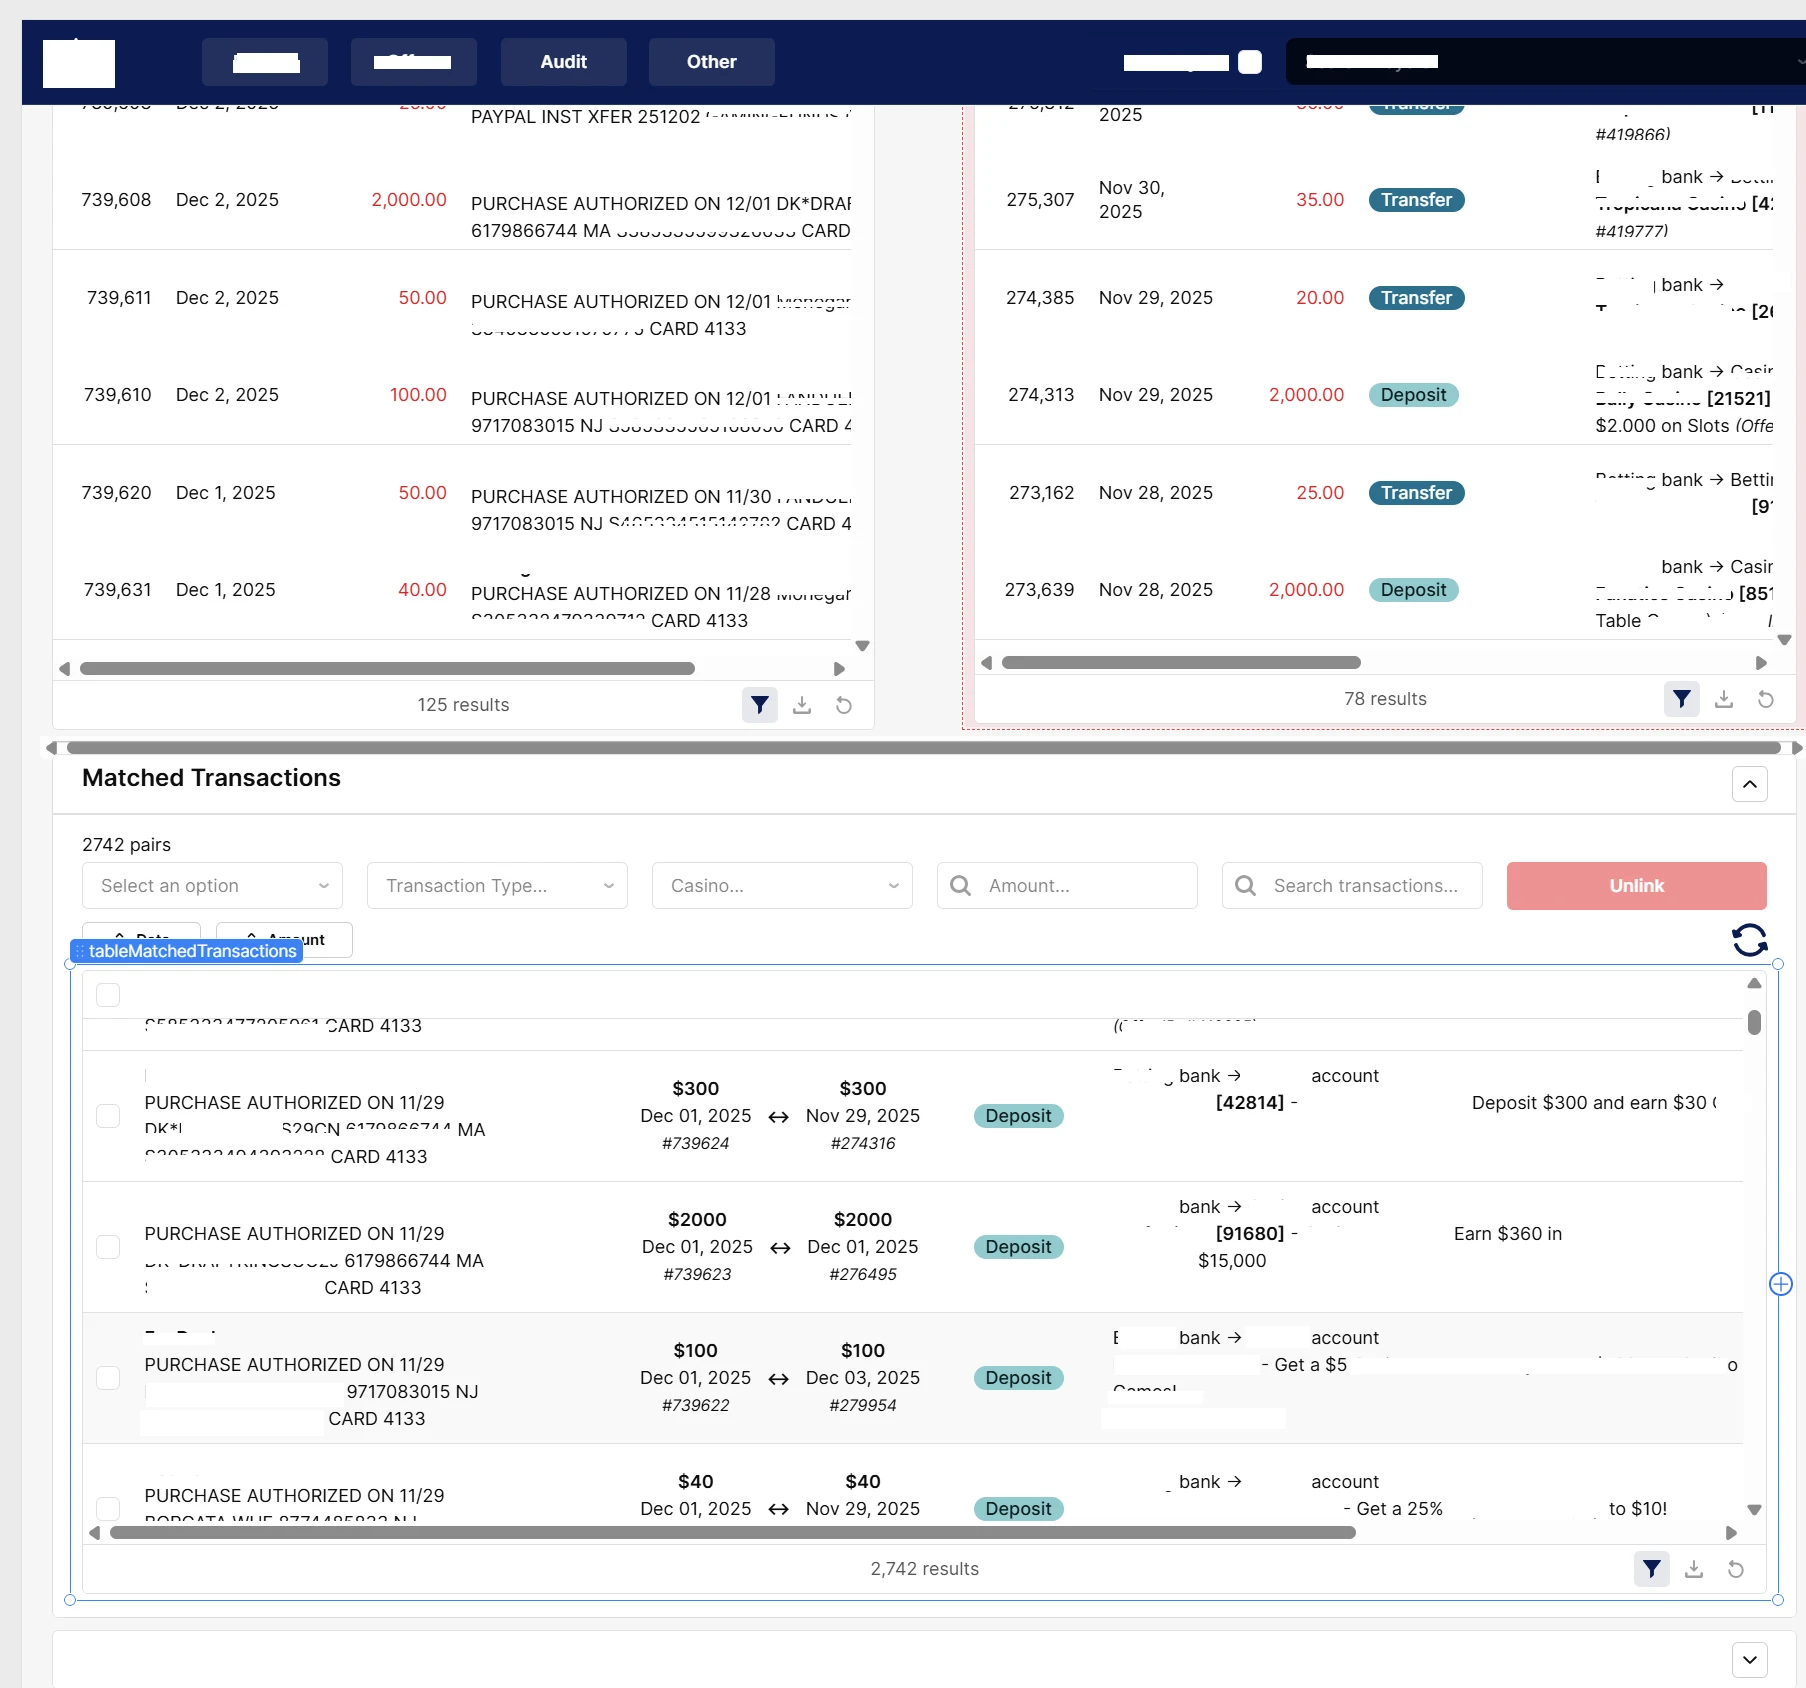Click Transfer badge on row 273,162
The width and height of the screenshot is (1806, 1688).
(1417, 493)
